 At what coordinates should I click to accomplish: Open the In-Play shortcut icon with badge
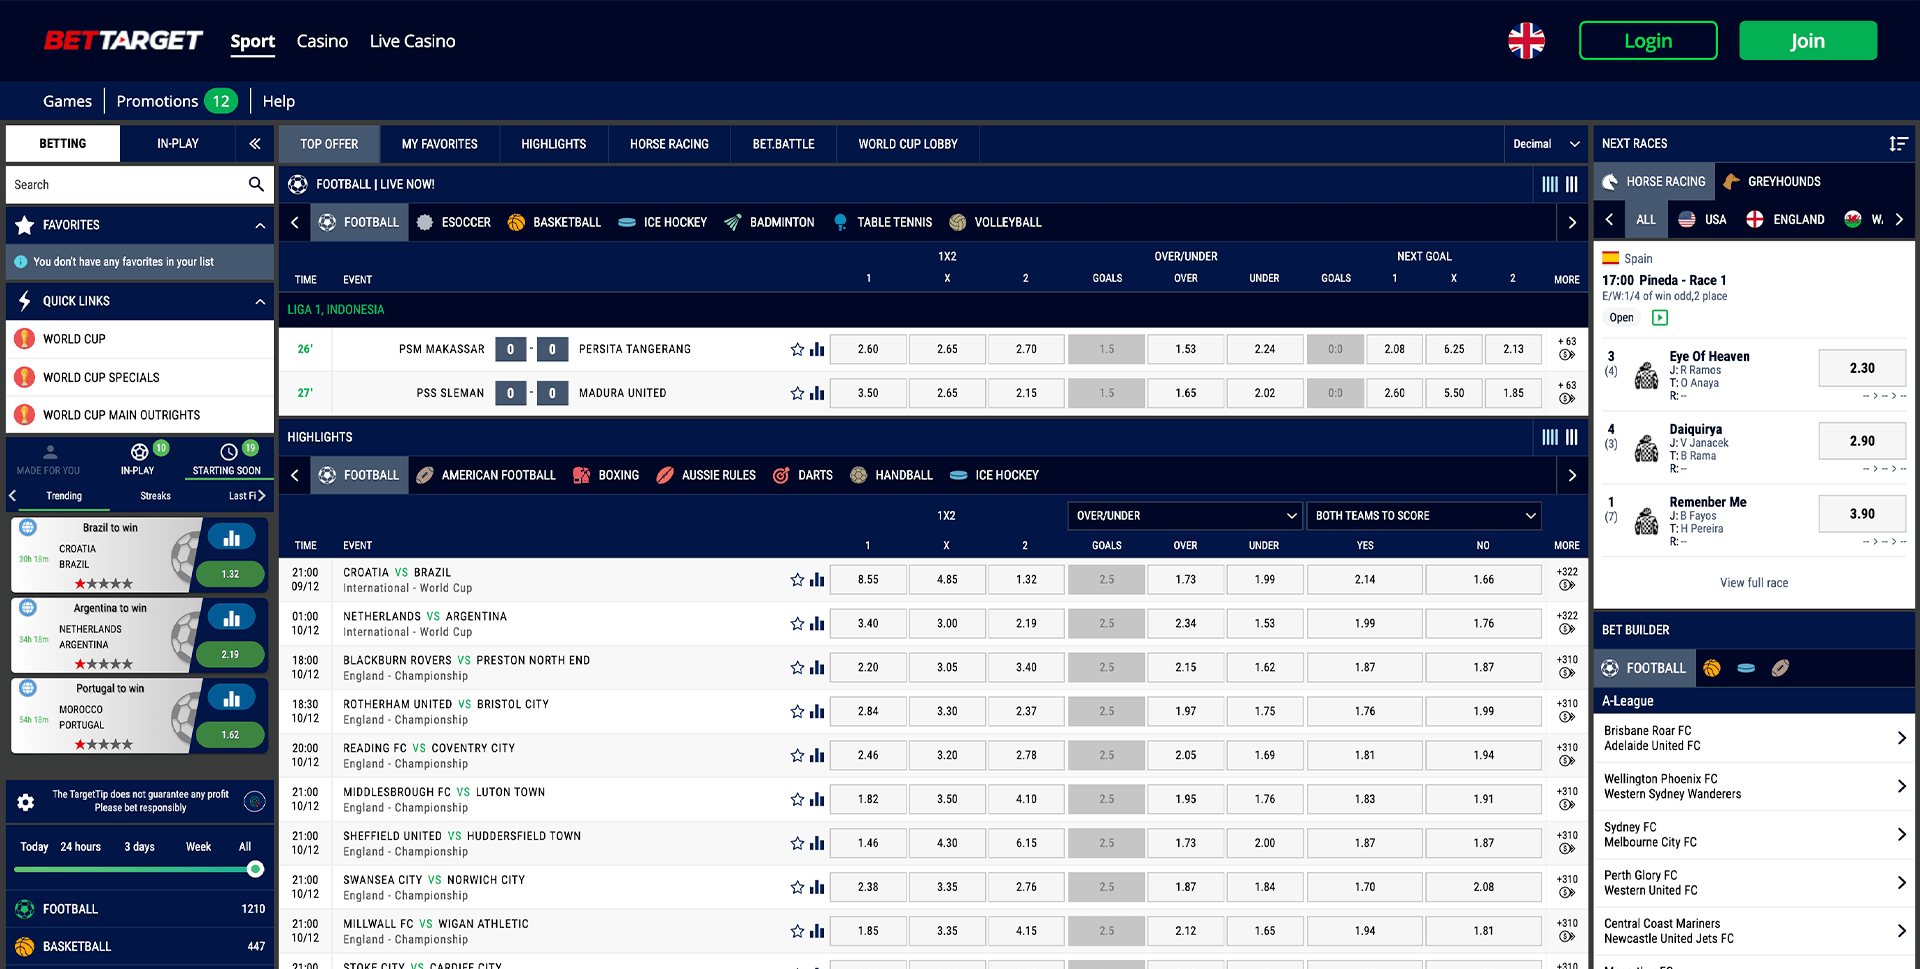point(140,452)
